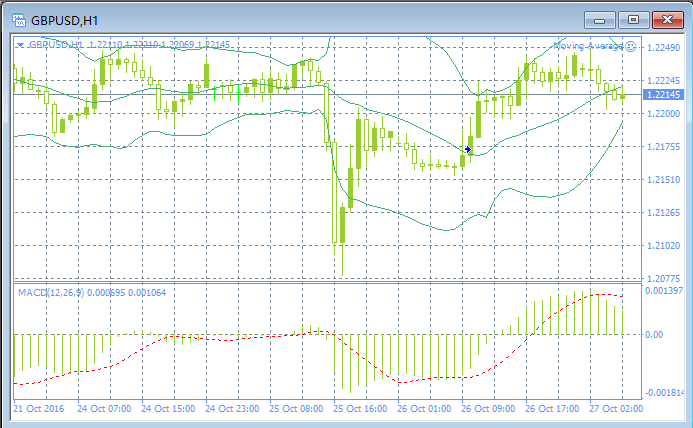Maximize the GBPUSD,H1 chart window
This screenshot has width=693, height=428.
point(633,20)
